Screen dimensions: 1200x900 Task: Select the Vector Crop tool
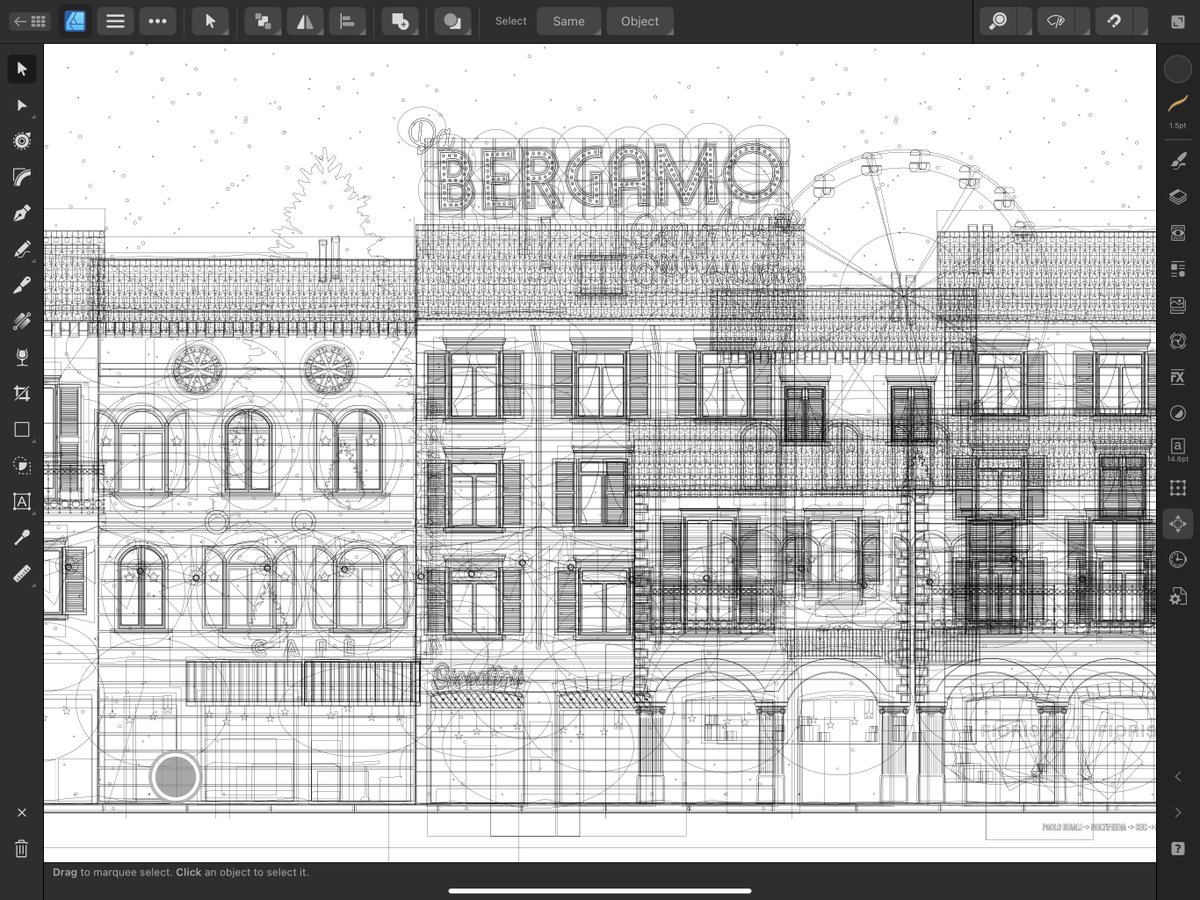(21, 394)
